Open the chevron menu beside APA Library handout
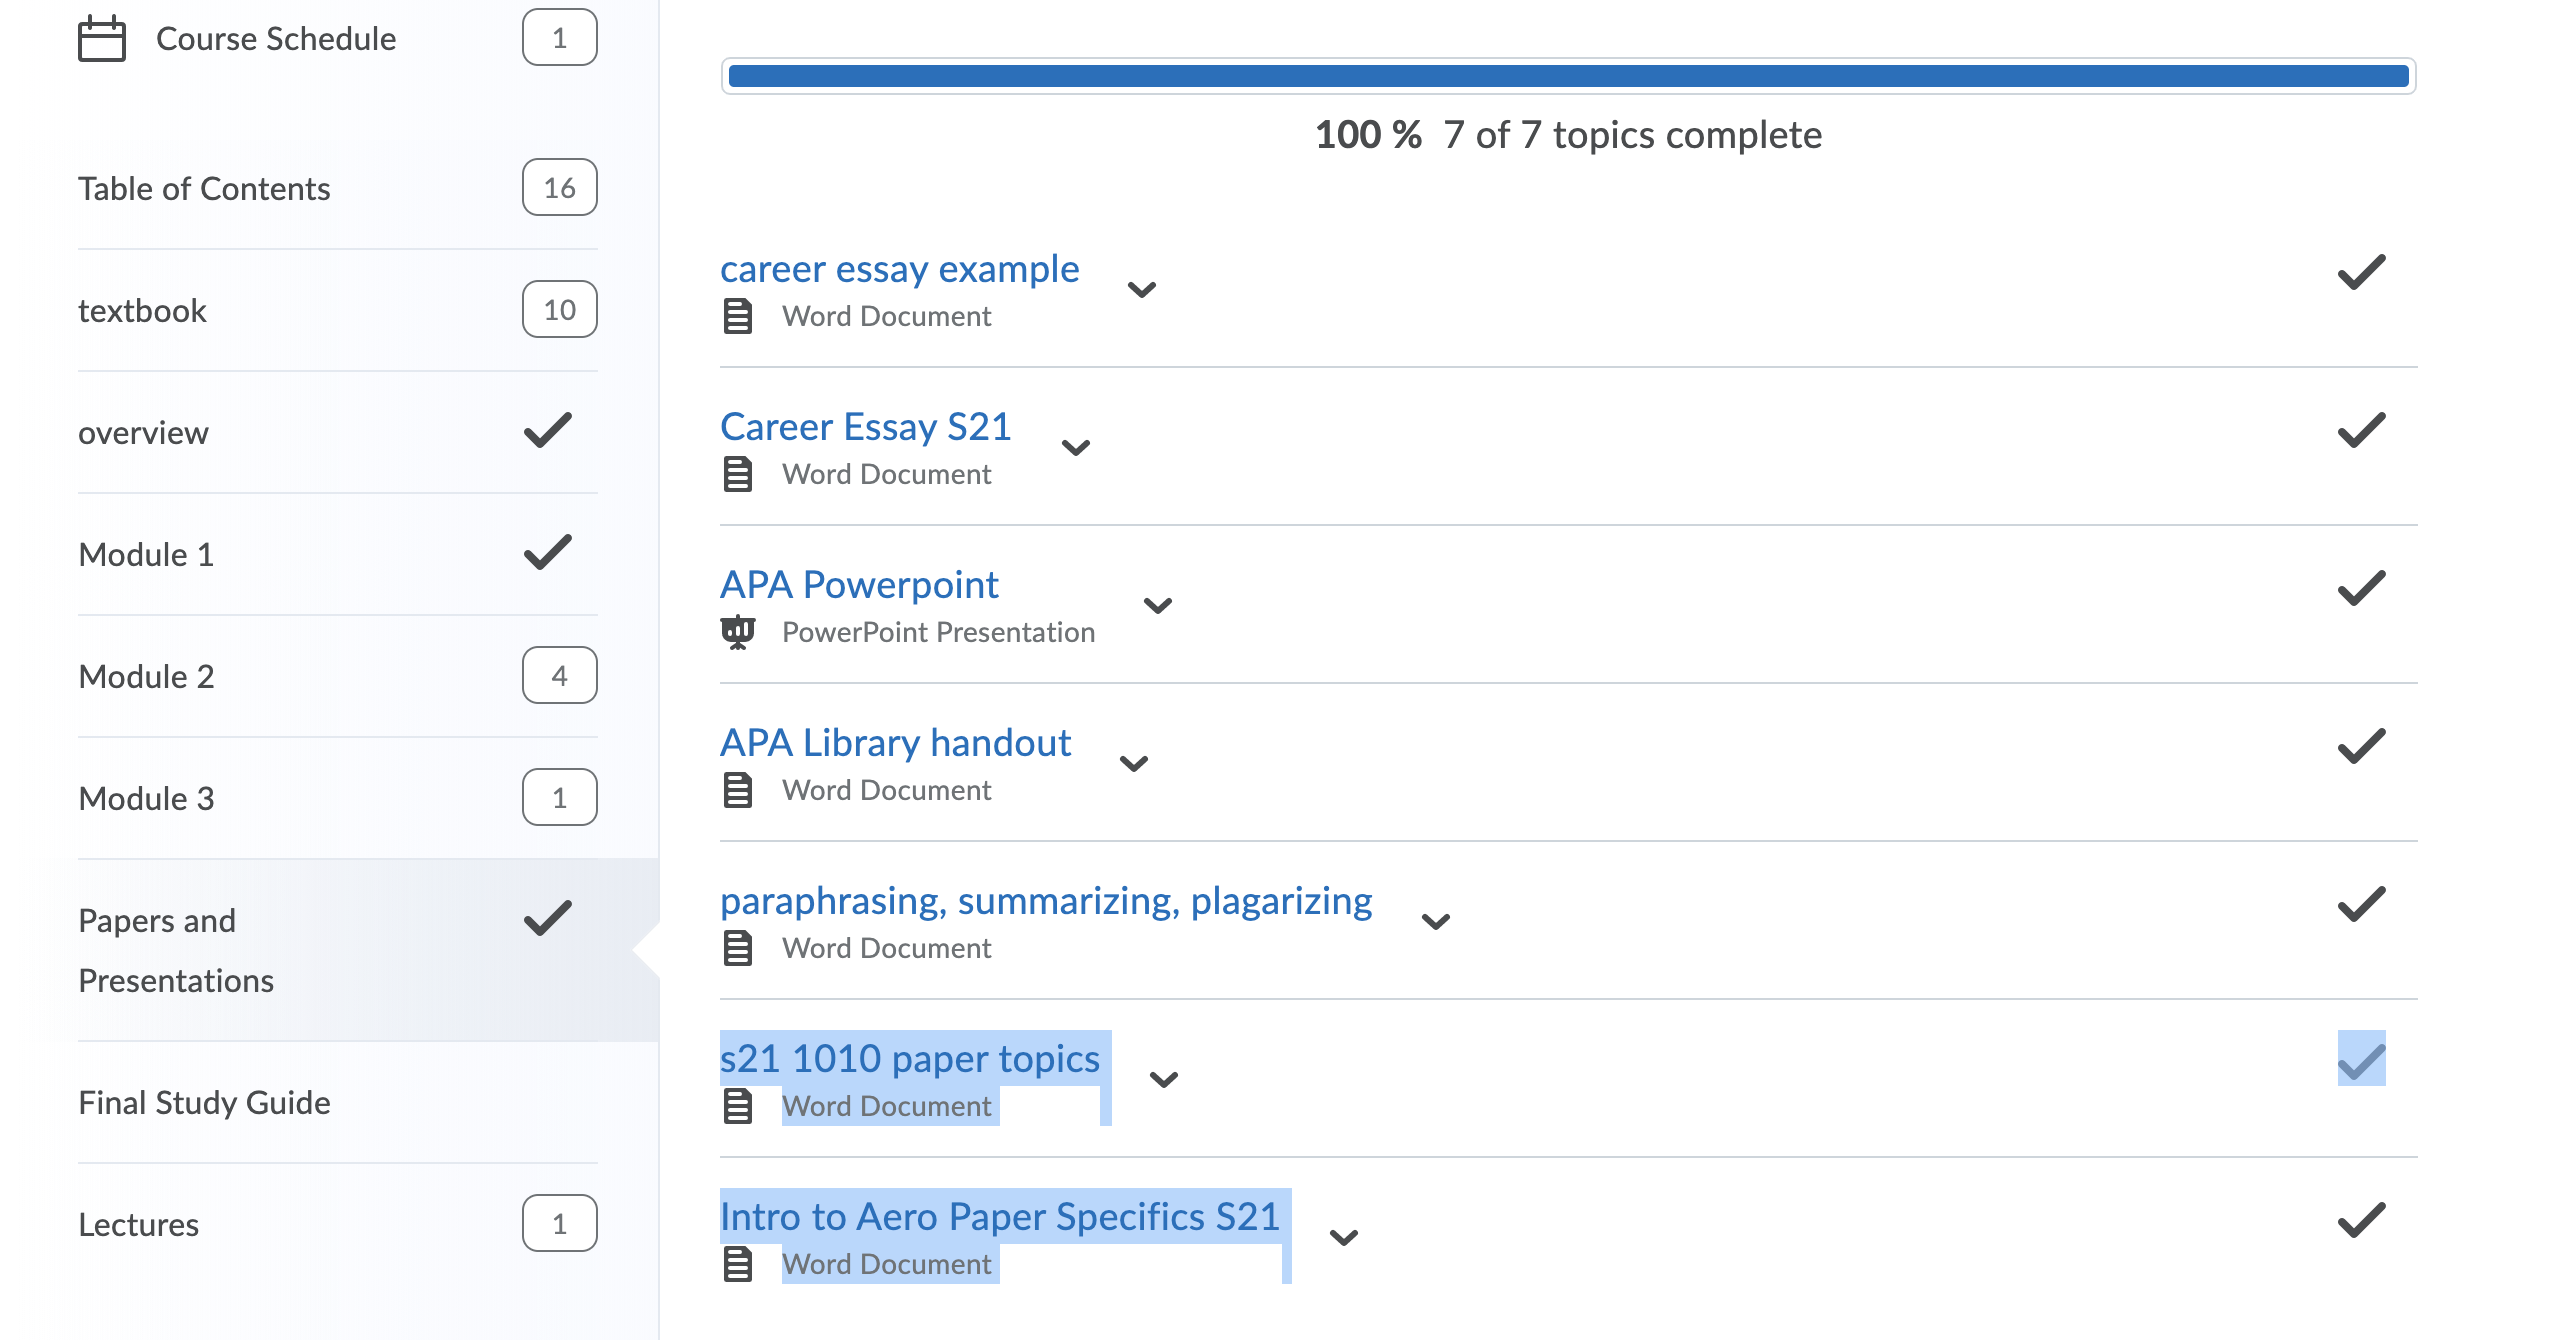The image size is (2566, 1340). pos(1134,763)
